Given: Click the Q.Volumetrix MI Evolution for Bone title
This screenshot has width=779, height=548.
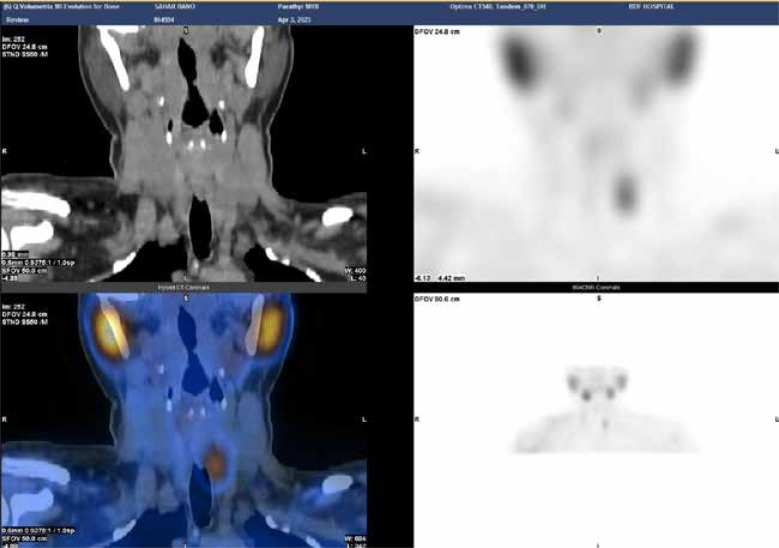Looking at the screenshot, I should pyautogui.click(x=53, y=5).
